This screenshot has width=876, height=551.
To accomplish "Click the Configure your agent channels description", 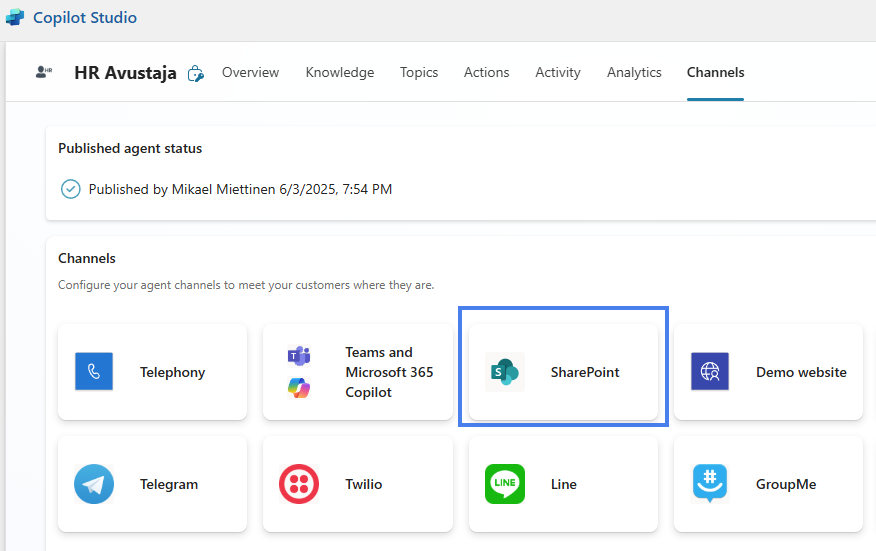I will [246, 285].
